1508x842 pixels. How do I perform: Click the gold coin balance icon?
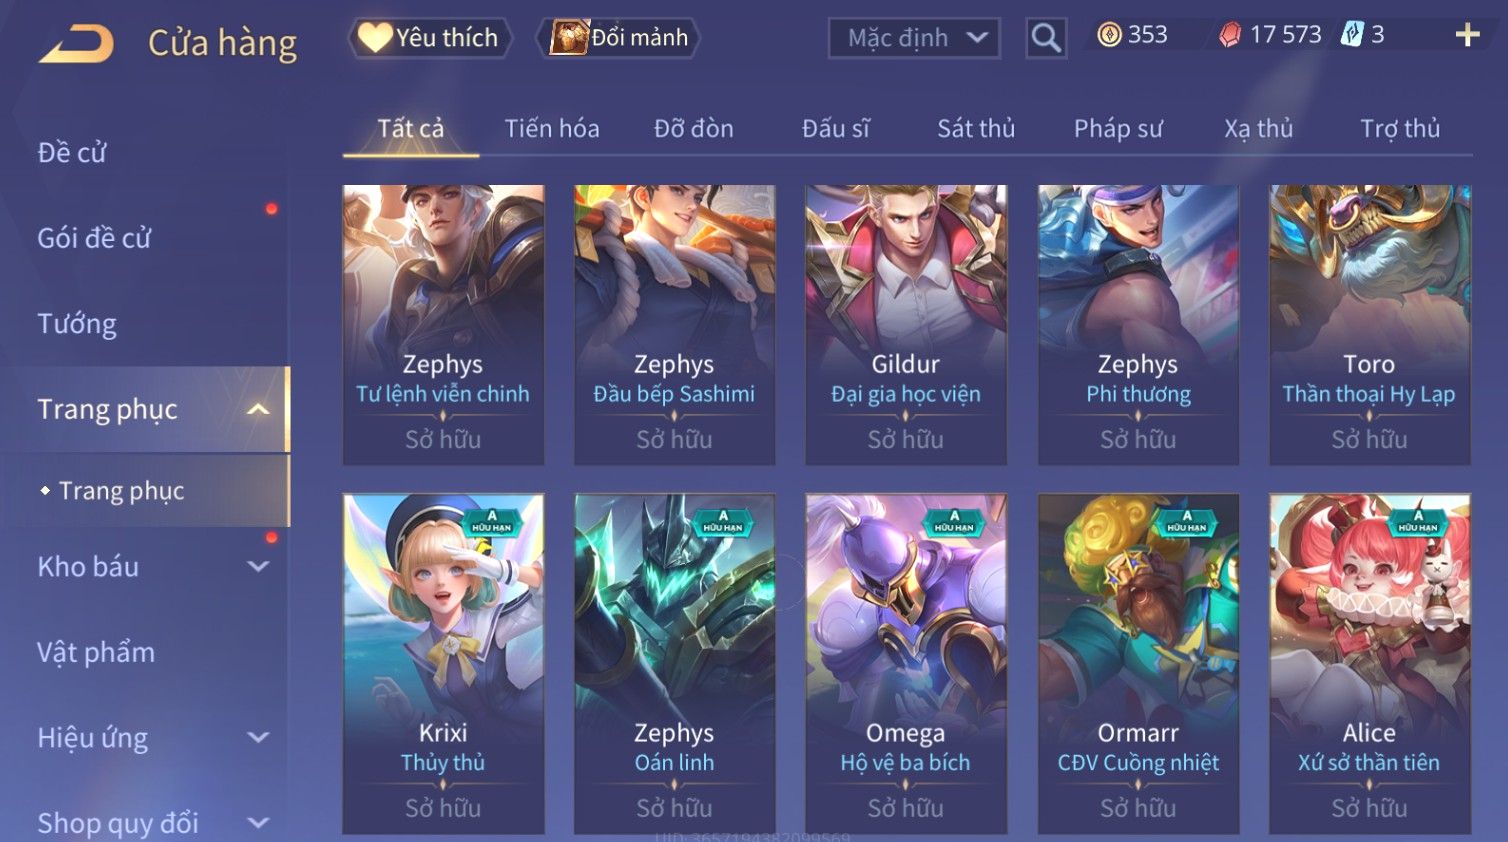pos(1109,35)
